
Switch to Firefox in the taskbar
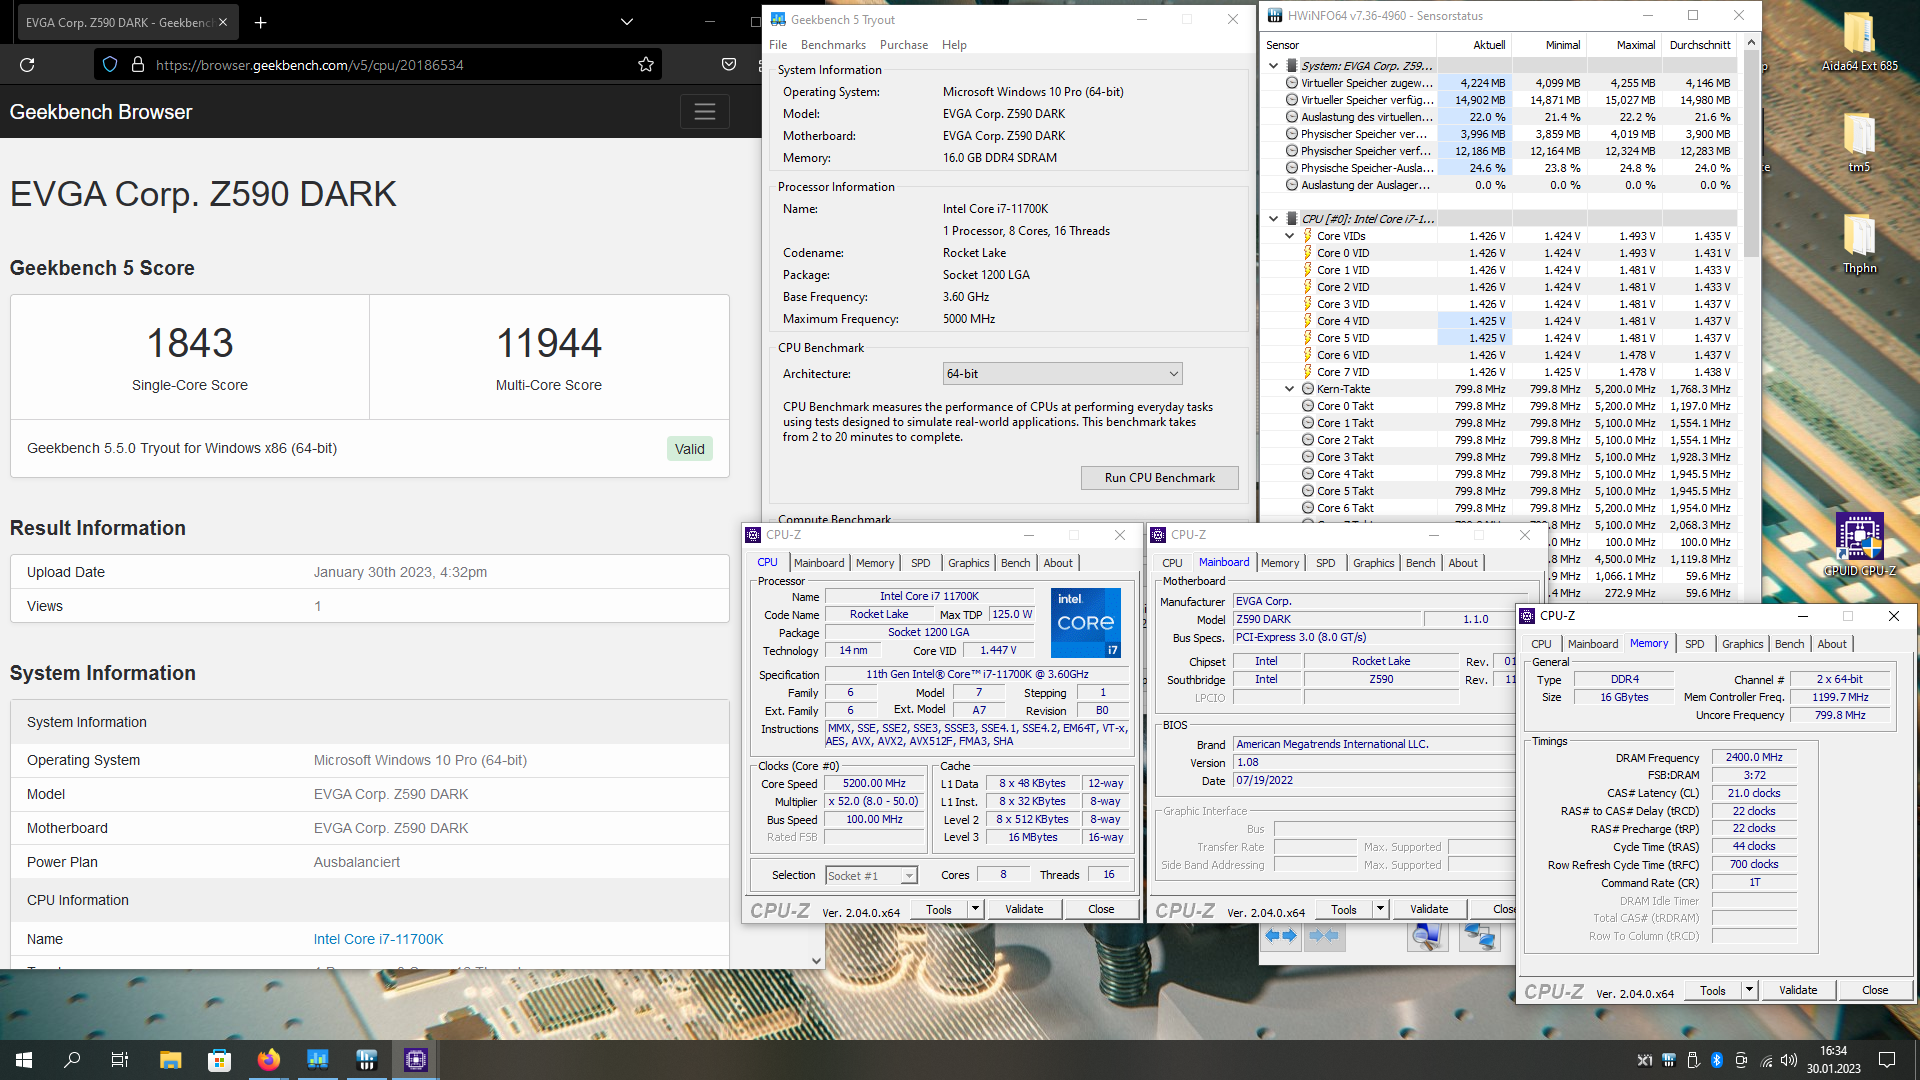[x=268, y=1060]
